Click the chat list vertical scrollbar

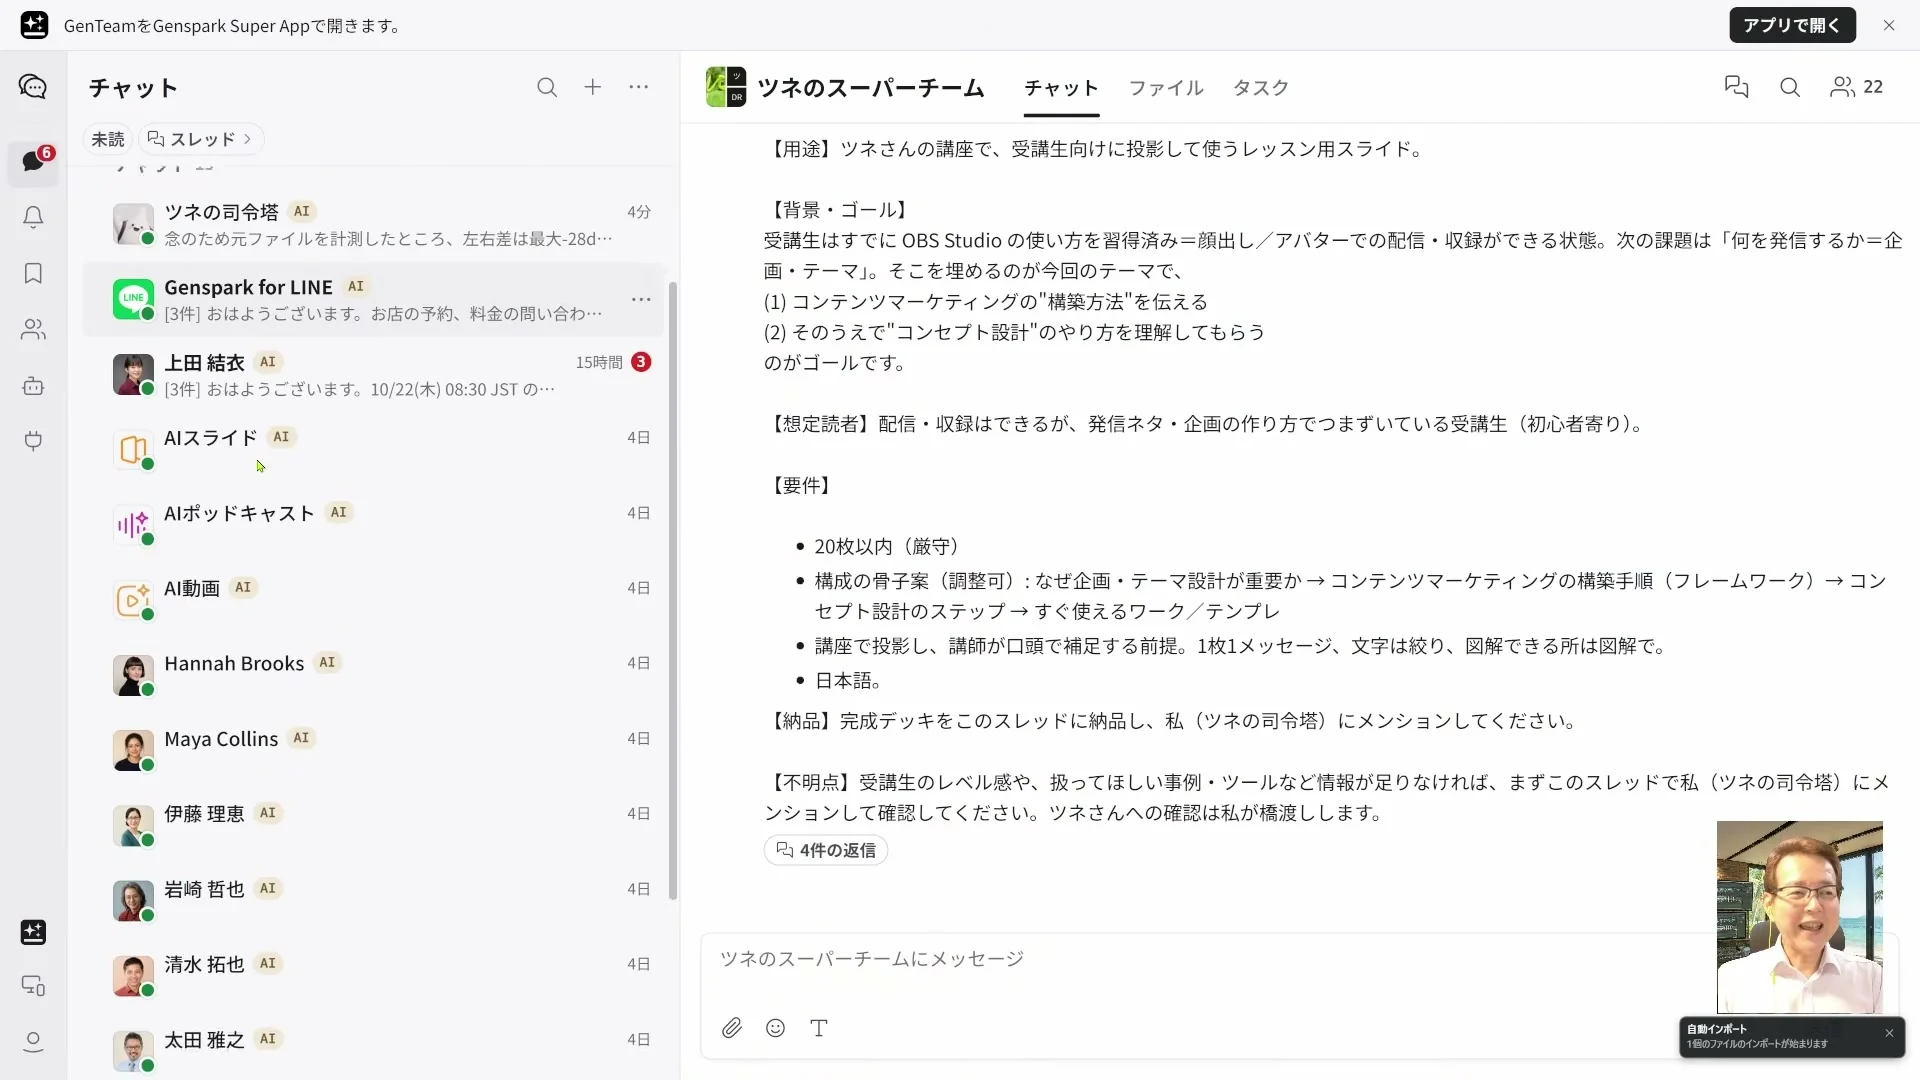coord(673,590)
